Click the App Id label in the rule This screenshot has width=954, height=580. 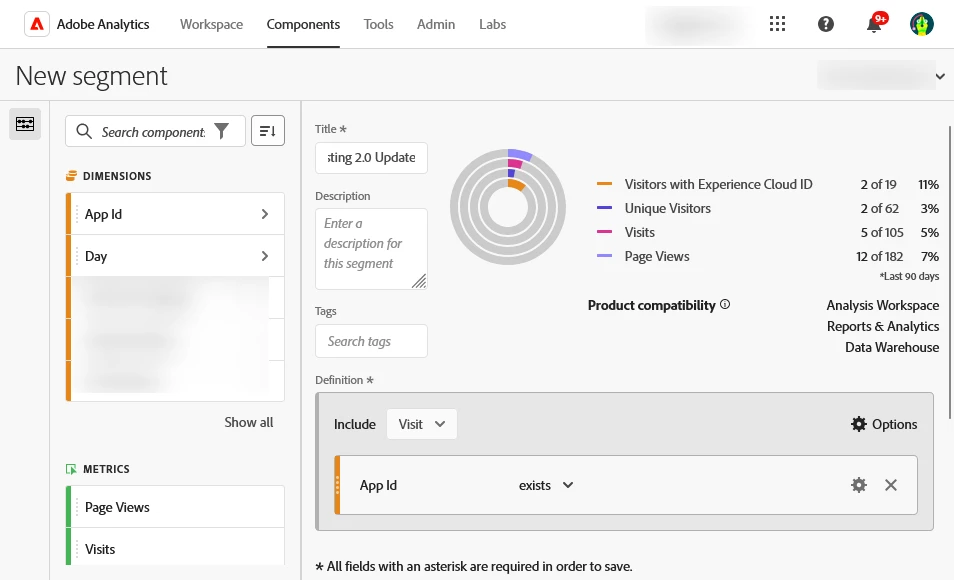click(x=378, y=485)
